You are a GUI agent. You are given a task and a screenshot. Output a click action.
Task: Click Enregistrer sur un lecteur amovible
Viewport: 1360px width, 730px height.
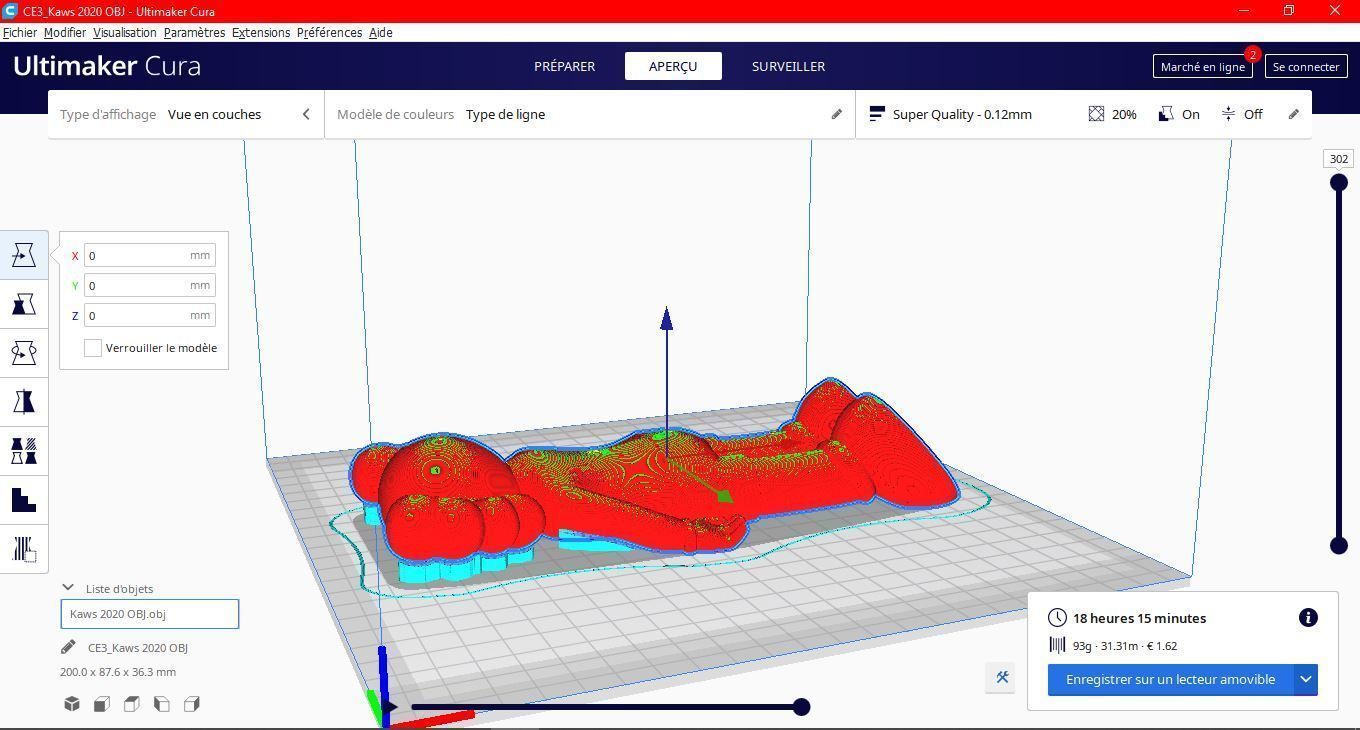1170,679
